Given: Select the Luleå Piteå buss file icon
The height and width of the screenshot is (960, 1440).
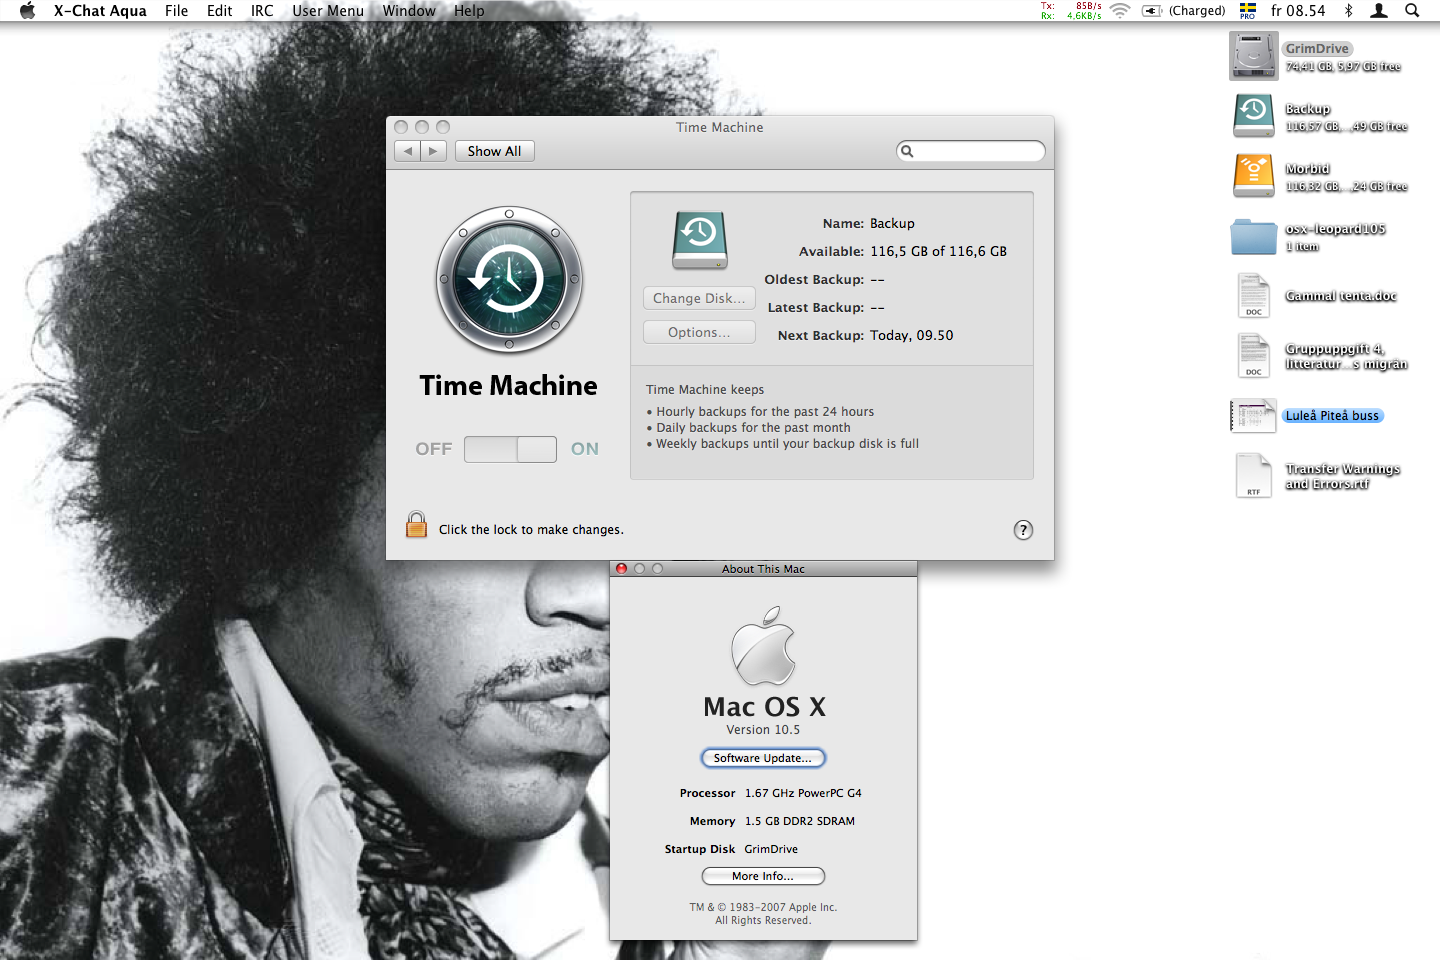Looking at the screenshot, I should coord(1254,416).
